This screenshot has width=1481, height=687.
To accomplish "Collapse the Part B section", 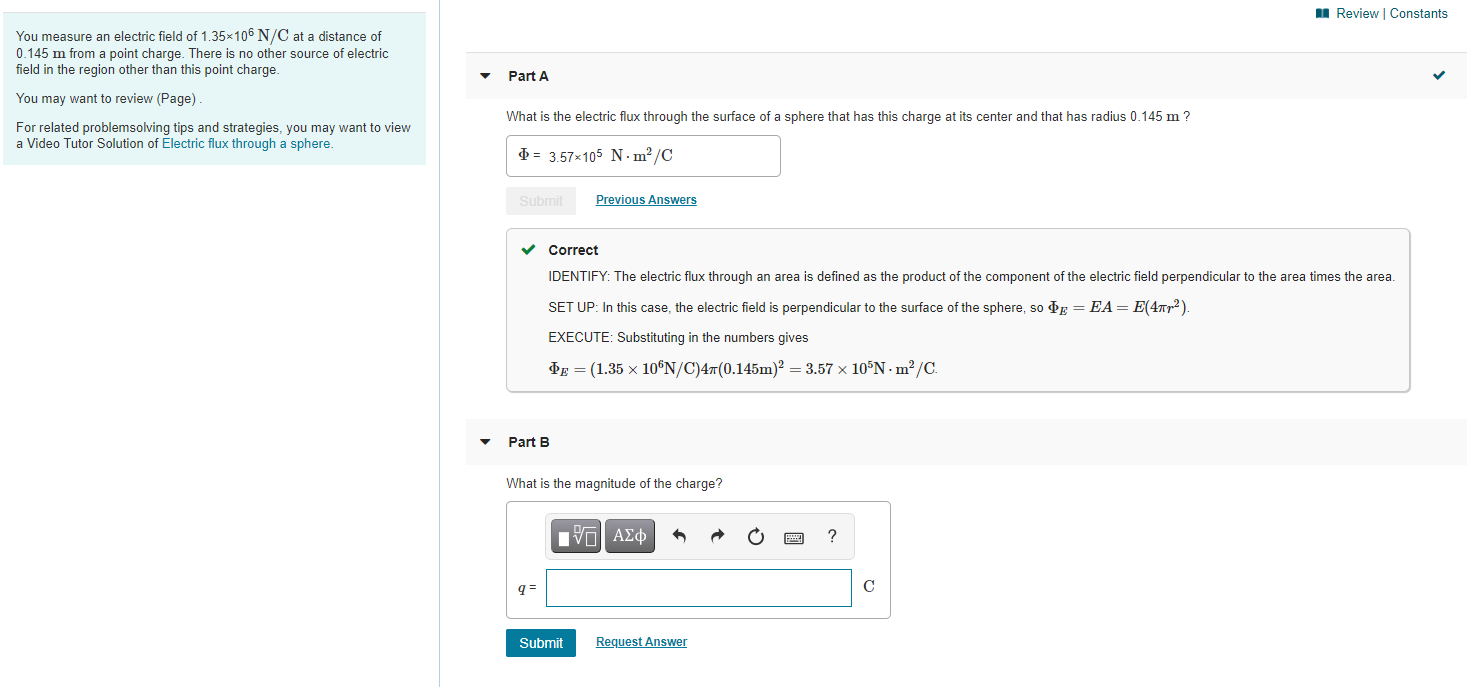I will click(x=485, y=441).
